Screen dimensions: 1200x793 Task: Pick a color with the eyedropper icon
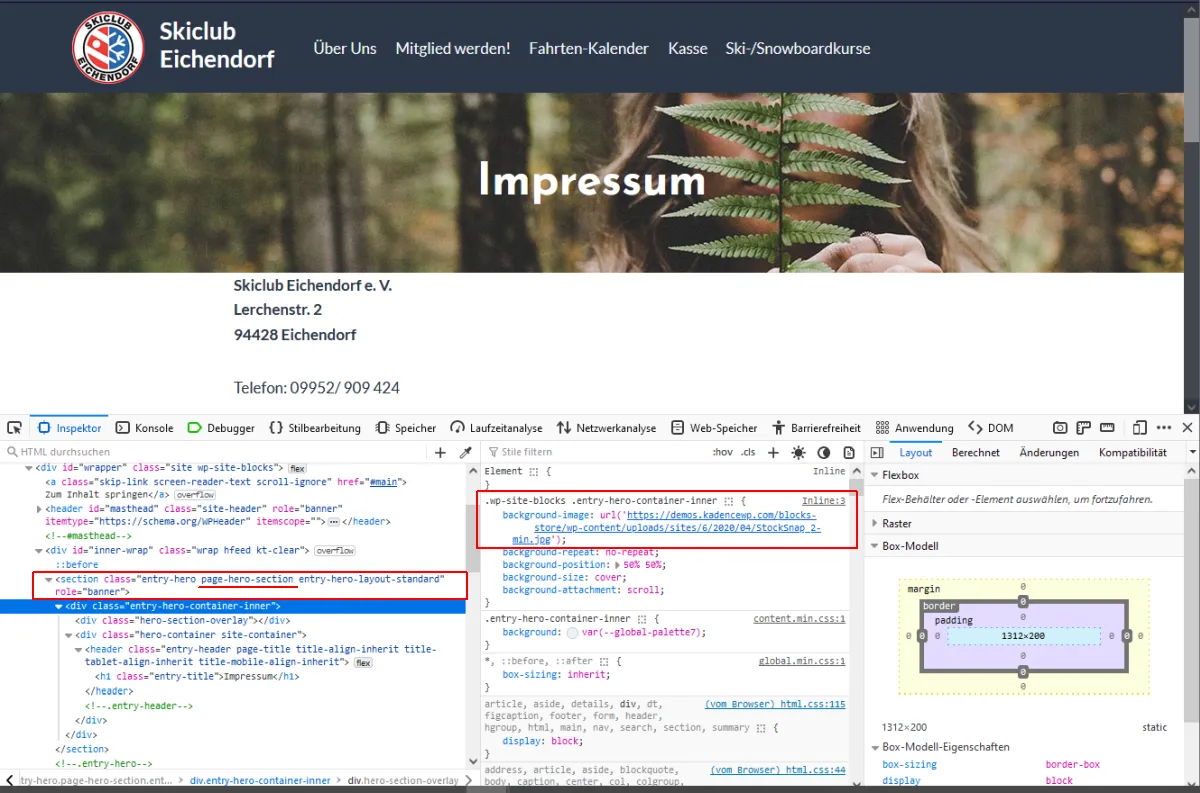(x=465, y=453)
